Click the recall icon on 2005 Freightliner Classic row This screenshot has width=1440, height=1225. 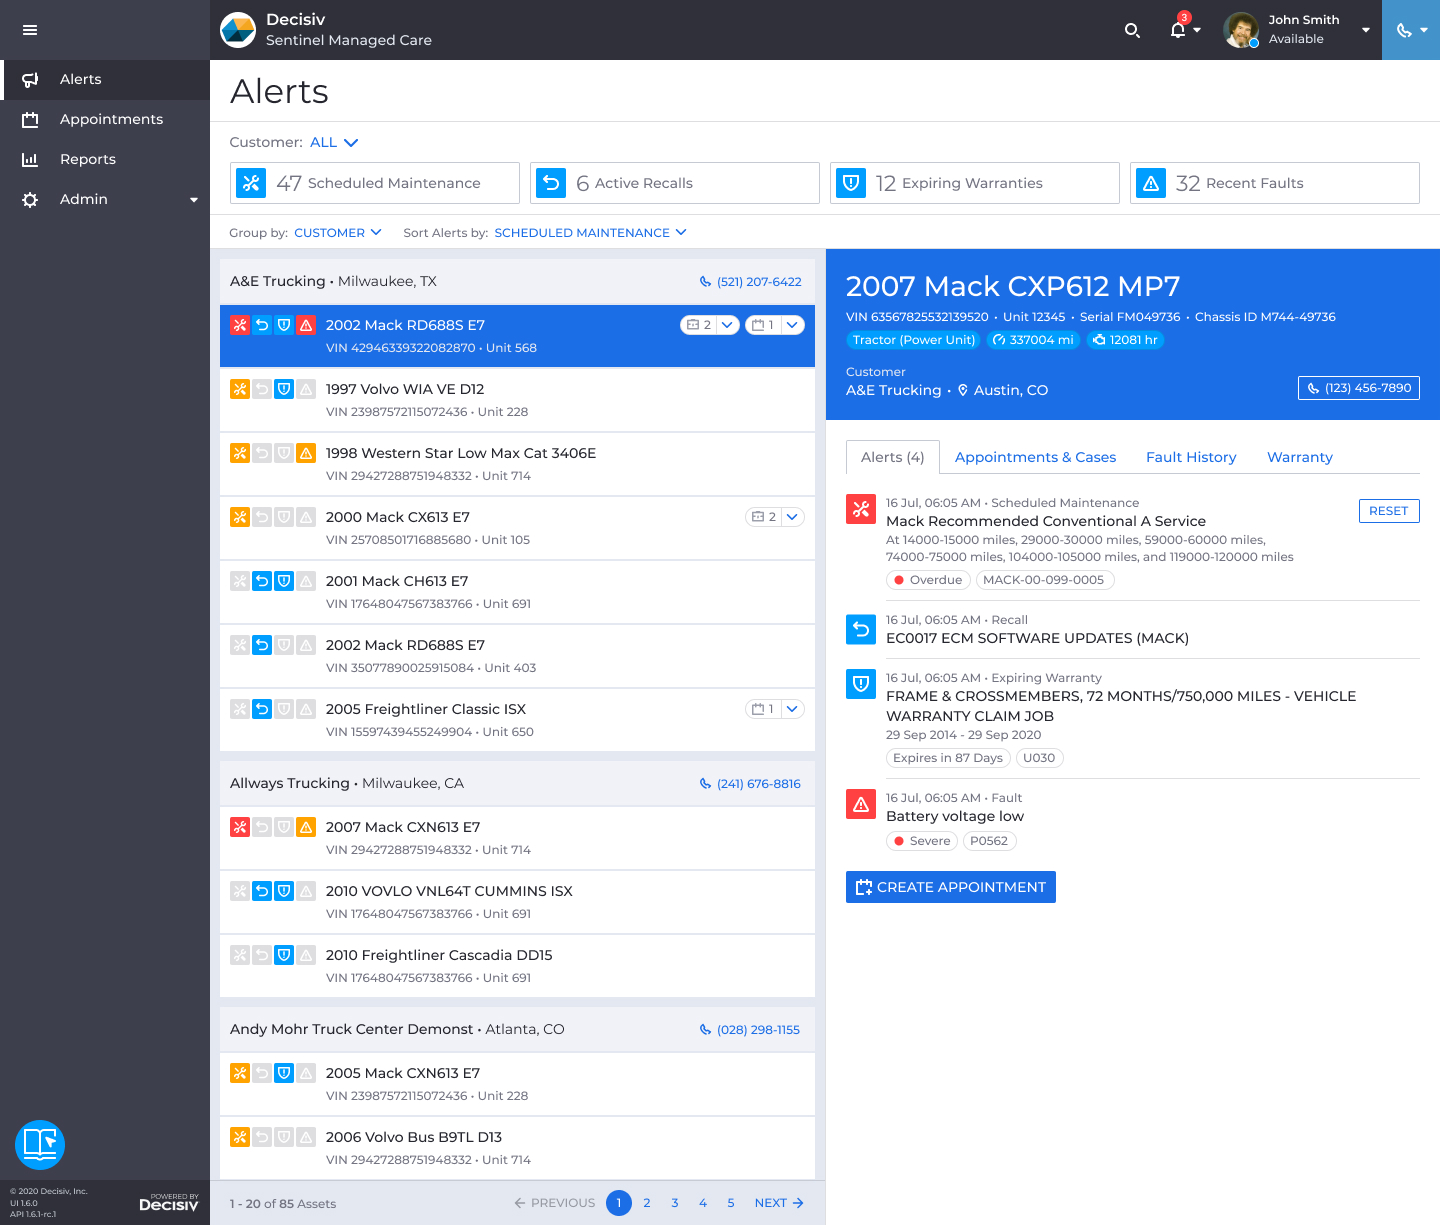(x=262, y=709)
